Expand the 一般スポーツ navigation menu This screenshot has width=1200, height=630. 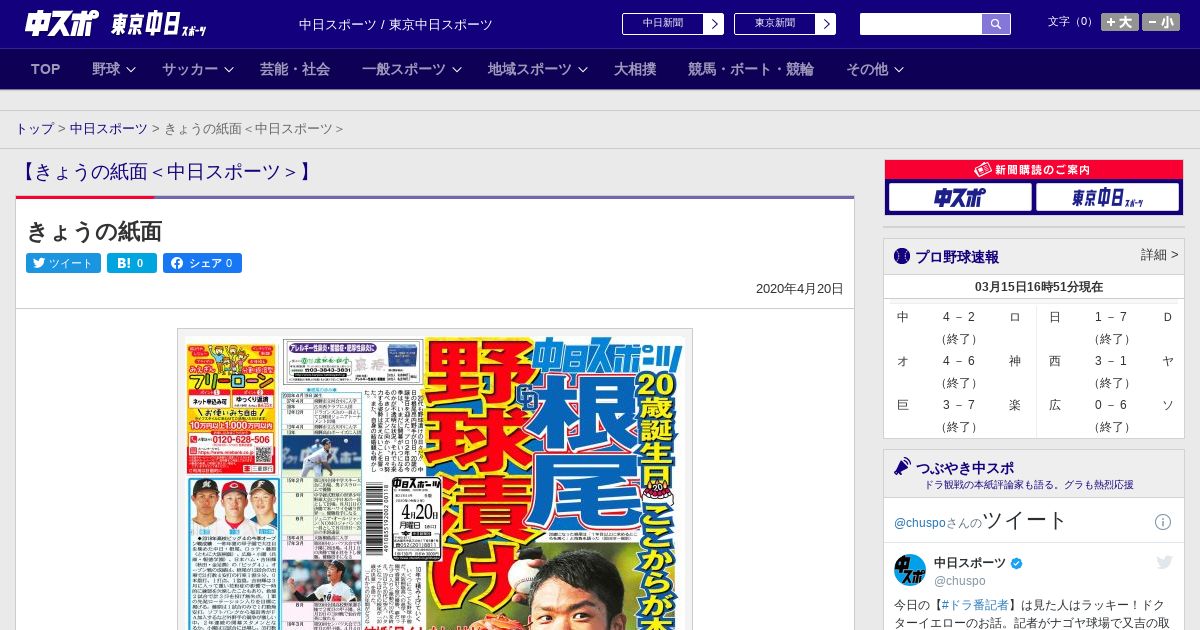(412, 69)
